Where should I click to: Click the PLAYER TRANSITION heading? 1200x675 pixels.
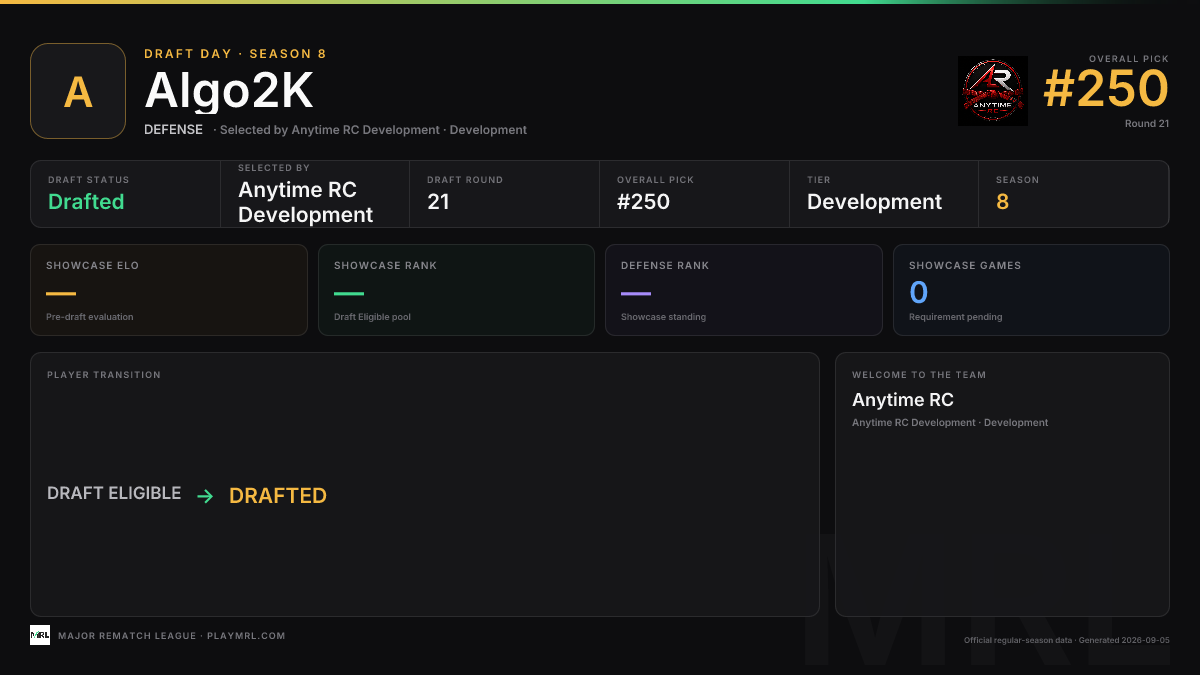point(104,375)
